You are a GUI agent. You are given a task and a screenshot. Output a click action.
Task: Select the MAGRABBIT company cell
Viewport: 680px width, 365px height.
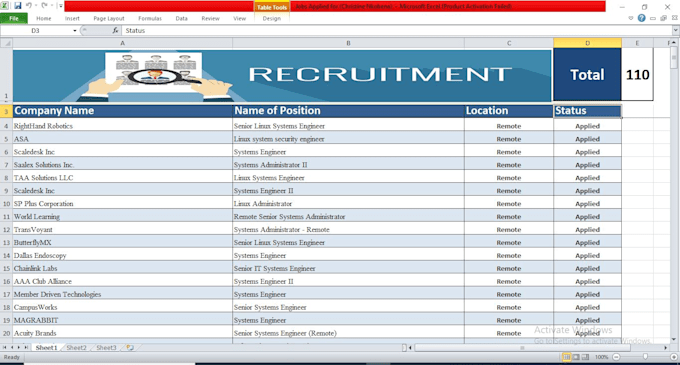[122, 320]
